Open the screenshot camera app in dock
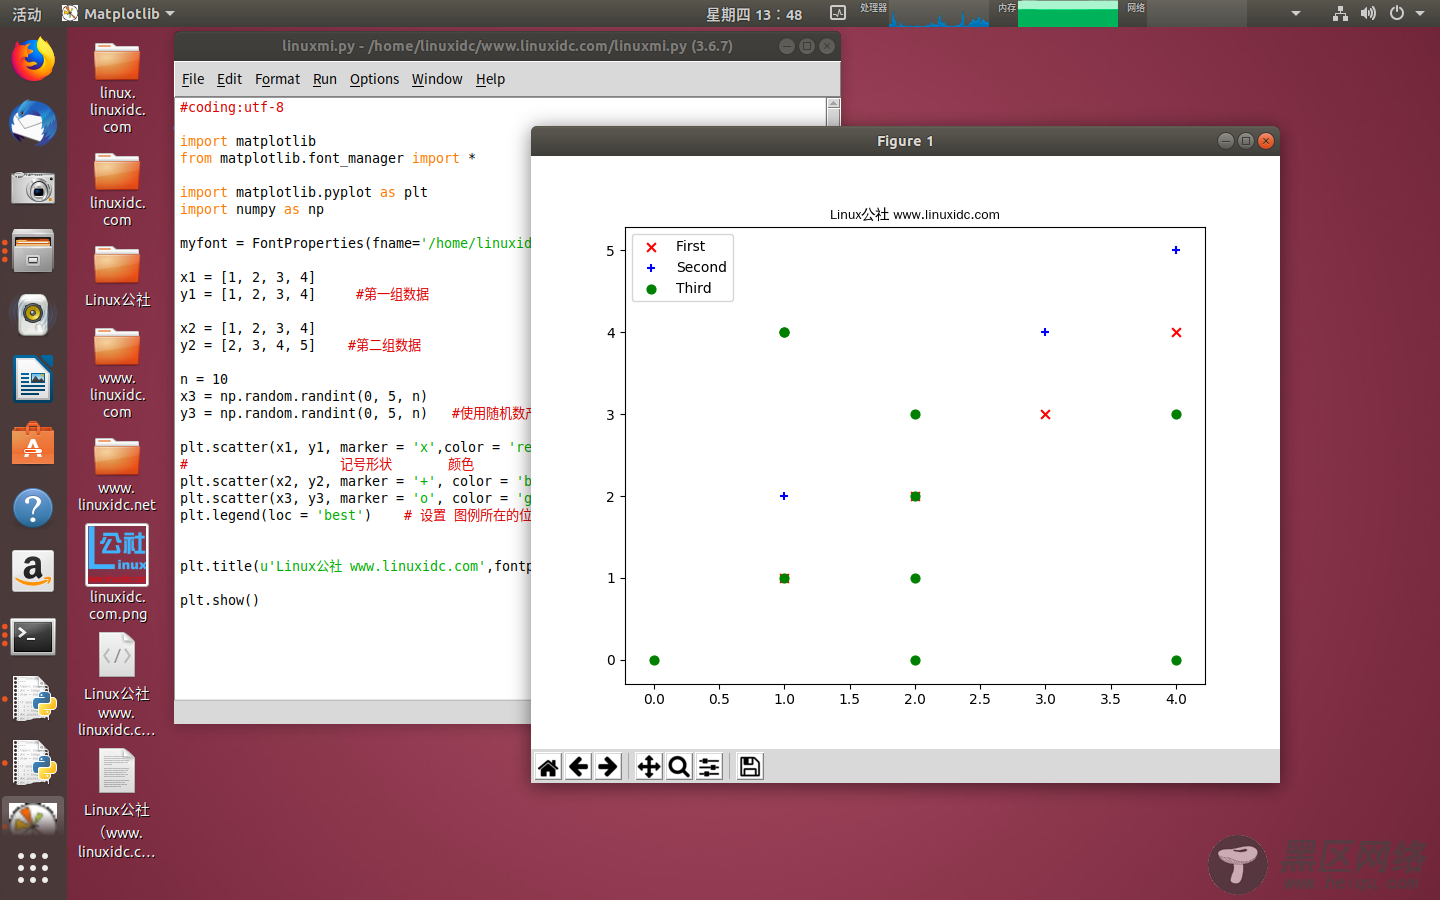Viewport: 1440px width, 900px height. (33, 188)
